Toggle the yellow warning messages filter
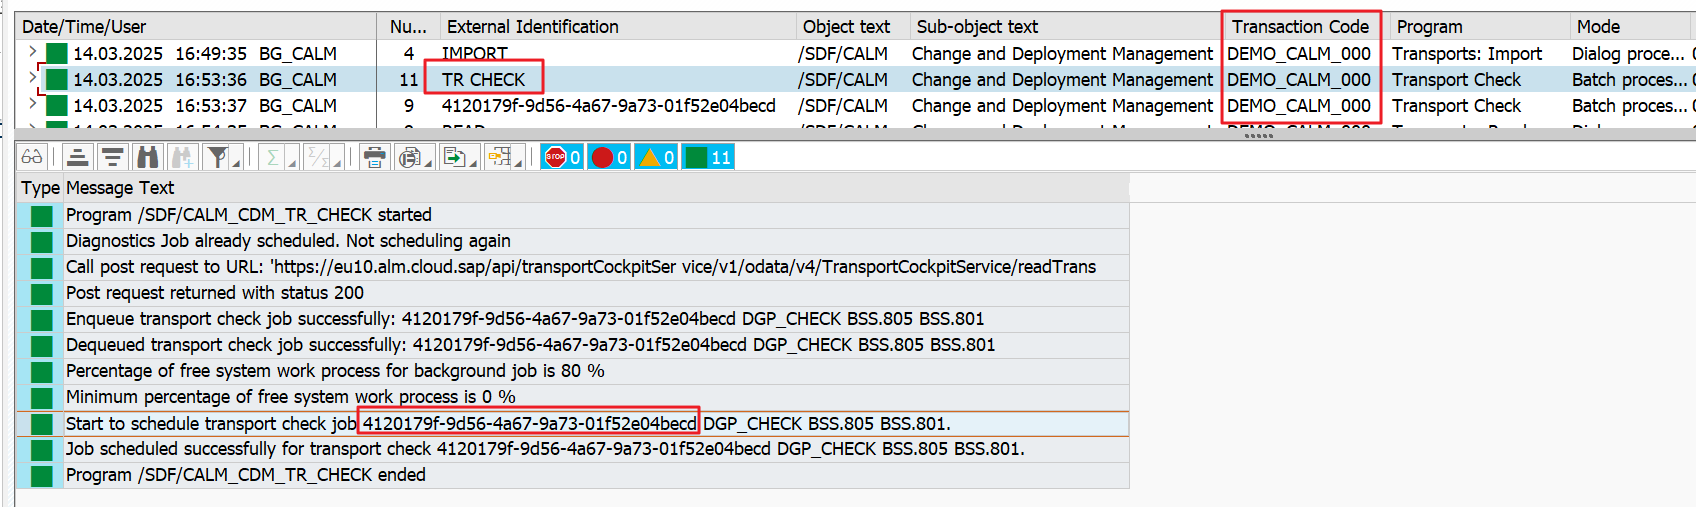This screenshot has width=1696, height=507. [656, 157]
